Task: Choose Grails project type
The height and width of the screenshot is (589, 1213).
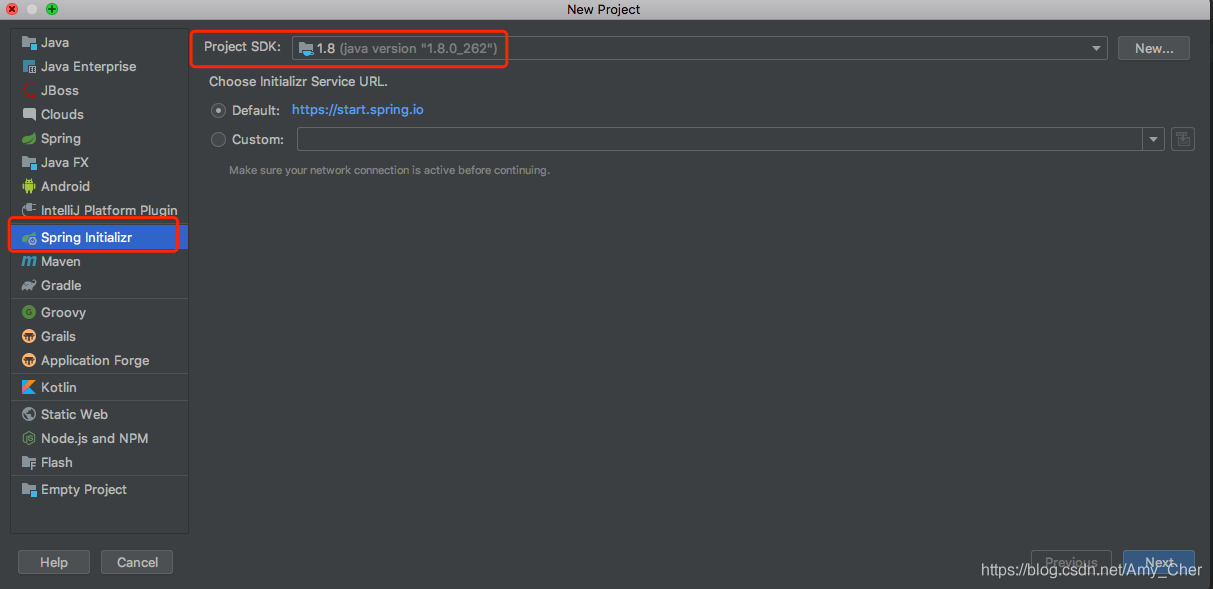Action: tap(100, 337)
